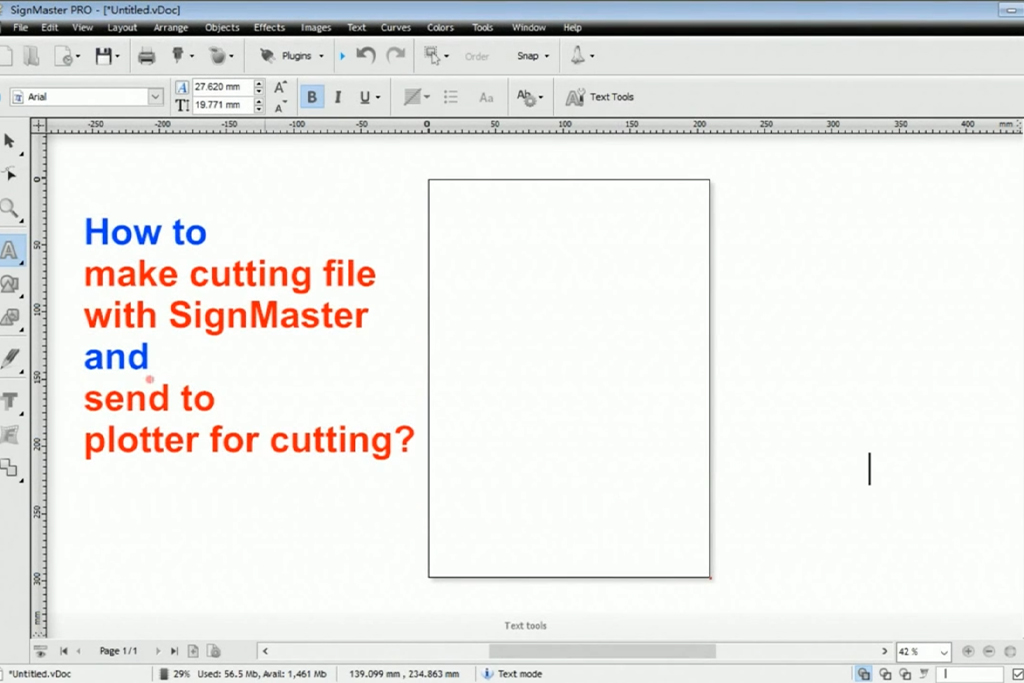Click the Redo arrow icon

[396, 56]
